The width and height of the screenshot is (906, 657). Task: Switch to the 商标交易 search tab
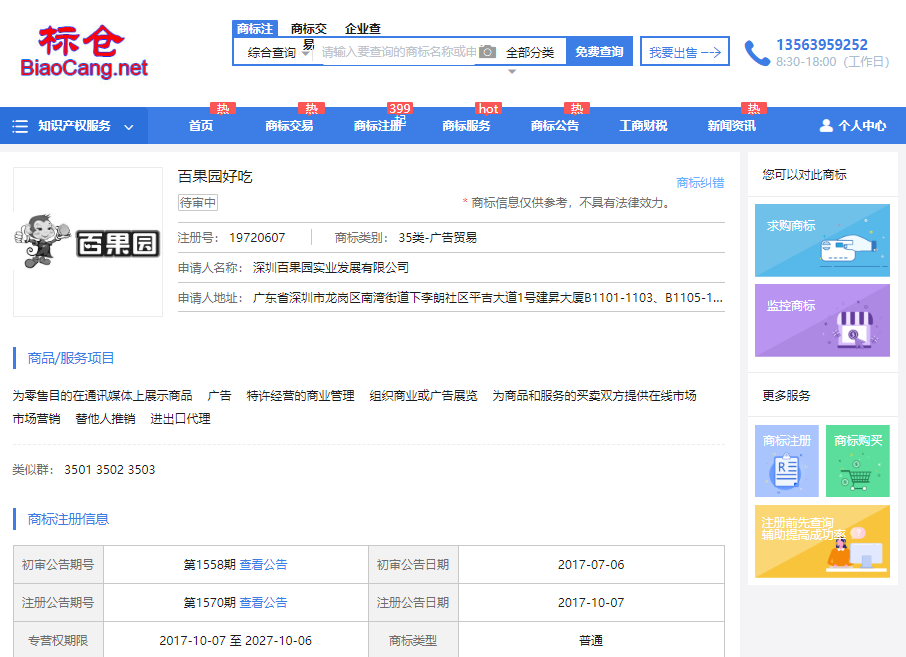pyautogui.click(x=309, y=28)
